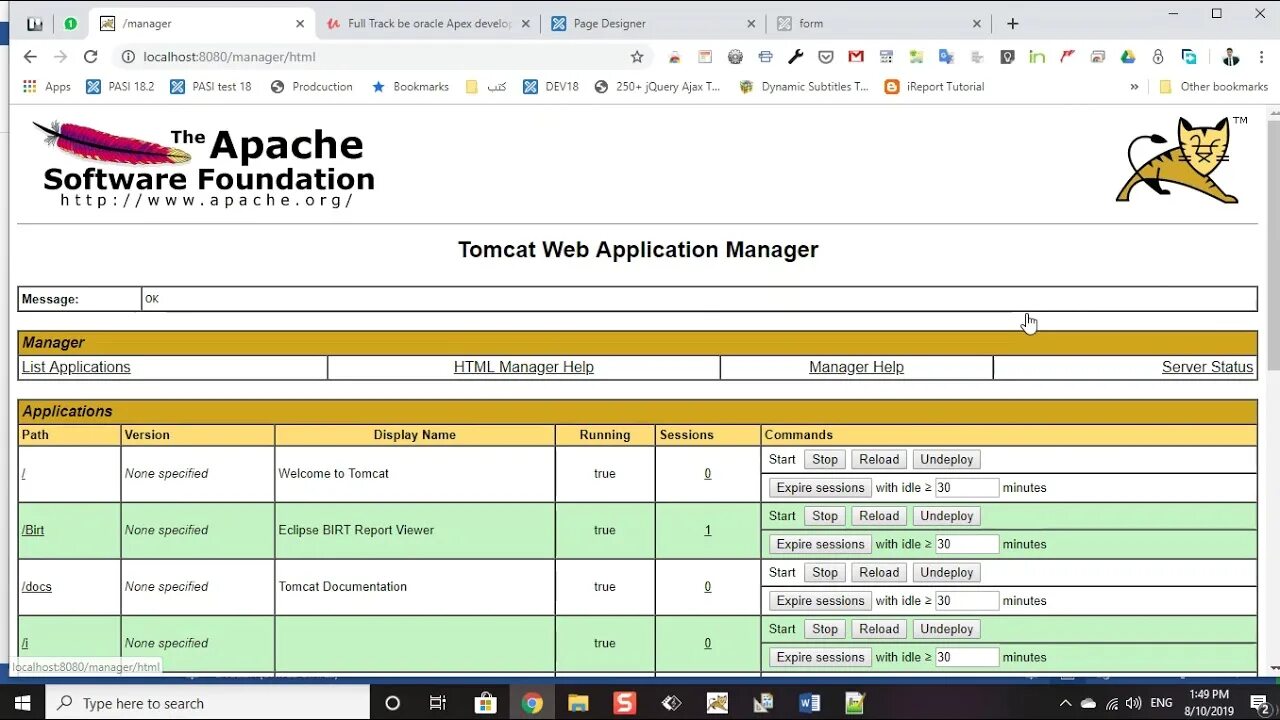Open the HTML Manager Help link
This screenshot has width=1280, height=720.
524,367
